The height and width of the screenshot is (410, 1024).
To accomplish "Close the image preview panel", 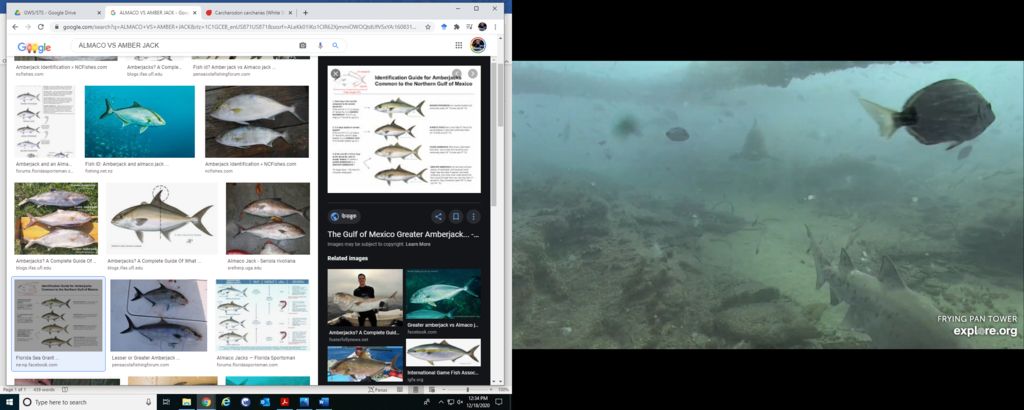I will [x=336, y=74].
